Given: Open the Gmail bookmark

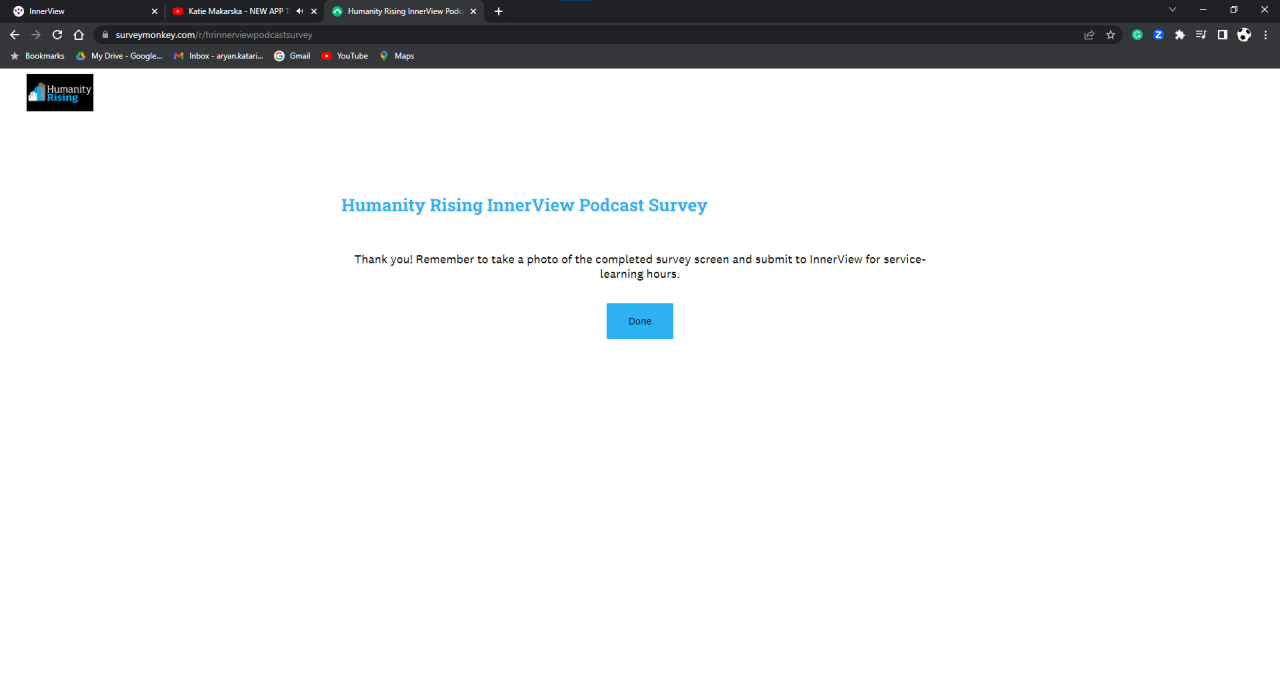Looking at the screenshot, I should [292, 56].
